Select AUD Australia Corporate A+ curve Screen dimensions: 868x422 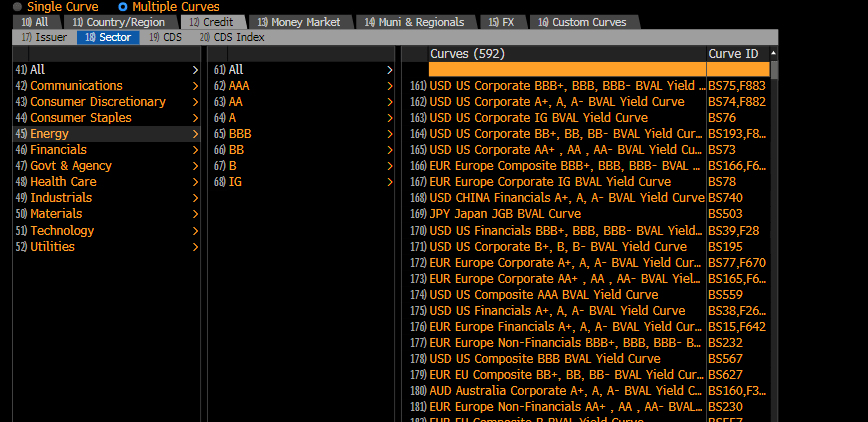tap(567, 391)
